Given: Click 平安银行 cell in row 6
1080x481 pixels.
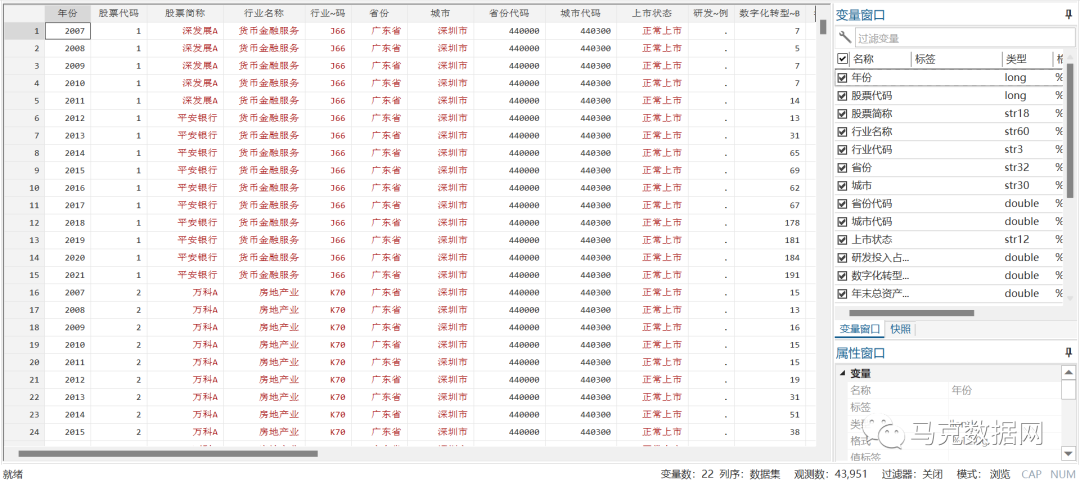Looking at the screenshot, I should pyautogui.click(x=185, y=118).
